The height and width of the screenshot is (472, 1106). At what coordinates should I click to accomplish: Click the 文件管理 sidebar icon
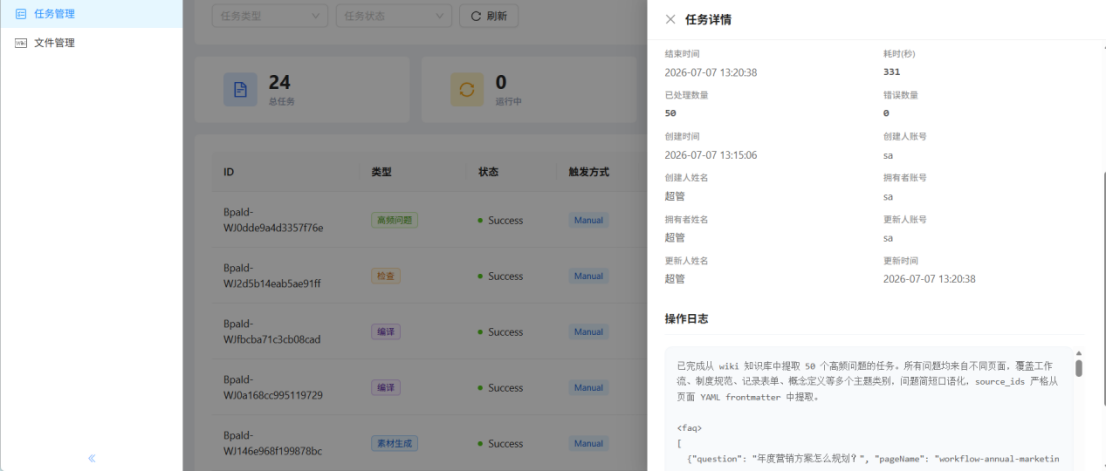click(x=20, y=43)
